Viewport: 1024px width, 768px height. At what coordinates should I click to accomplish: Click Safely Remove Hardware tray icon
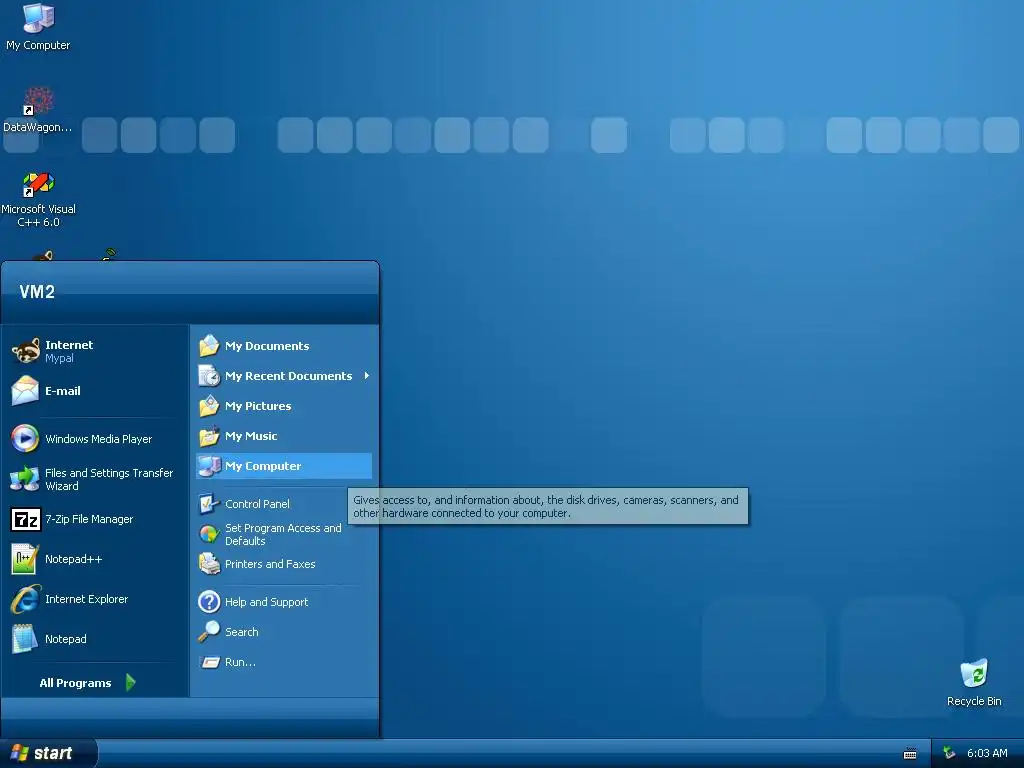click(949, 753)
